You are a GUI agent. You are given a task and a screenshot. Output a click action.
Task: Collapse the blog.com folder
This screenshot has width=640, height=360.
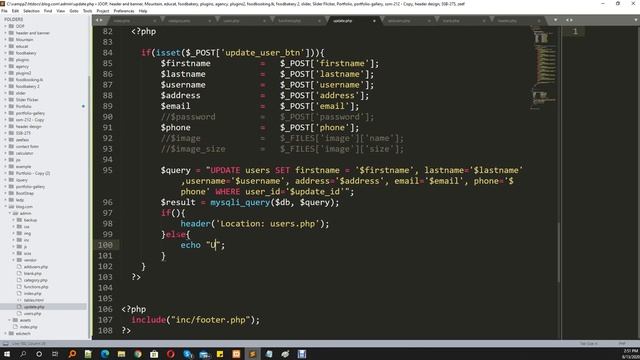click(6, 207)
